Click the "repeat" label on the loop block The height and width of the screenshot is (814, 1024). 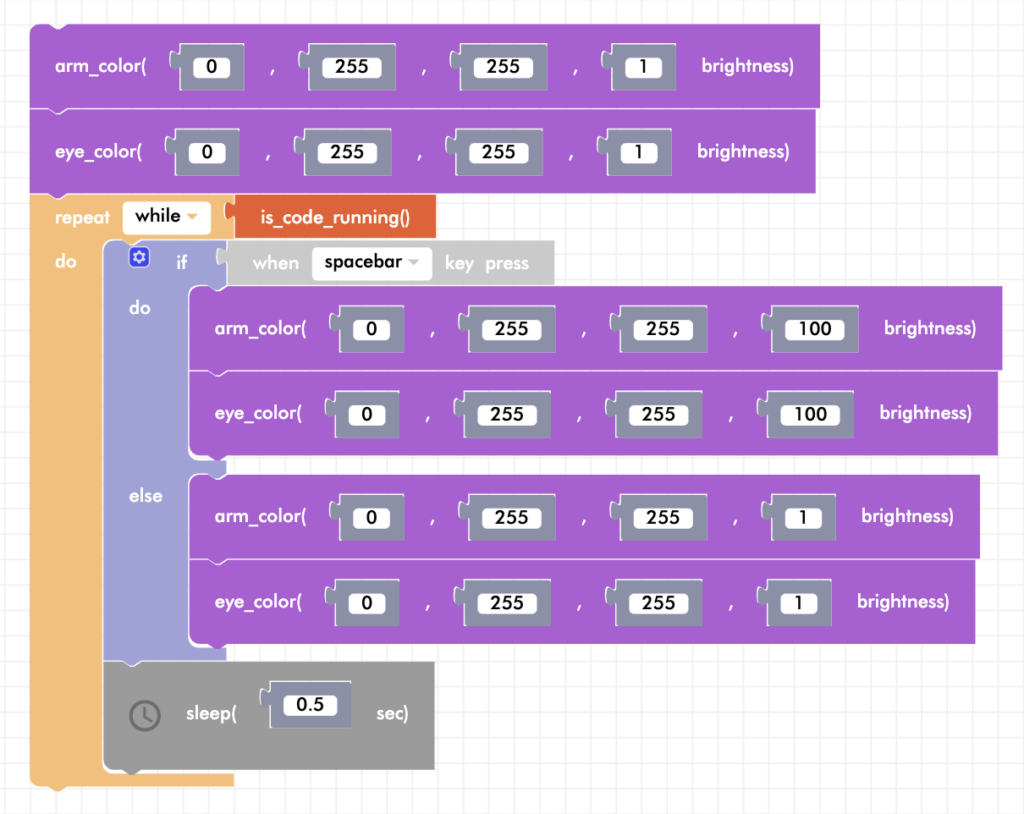pos(82,217)
